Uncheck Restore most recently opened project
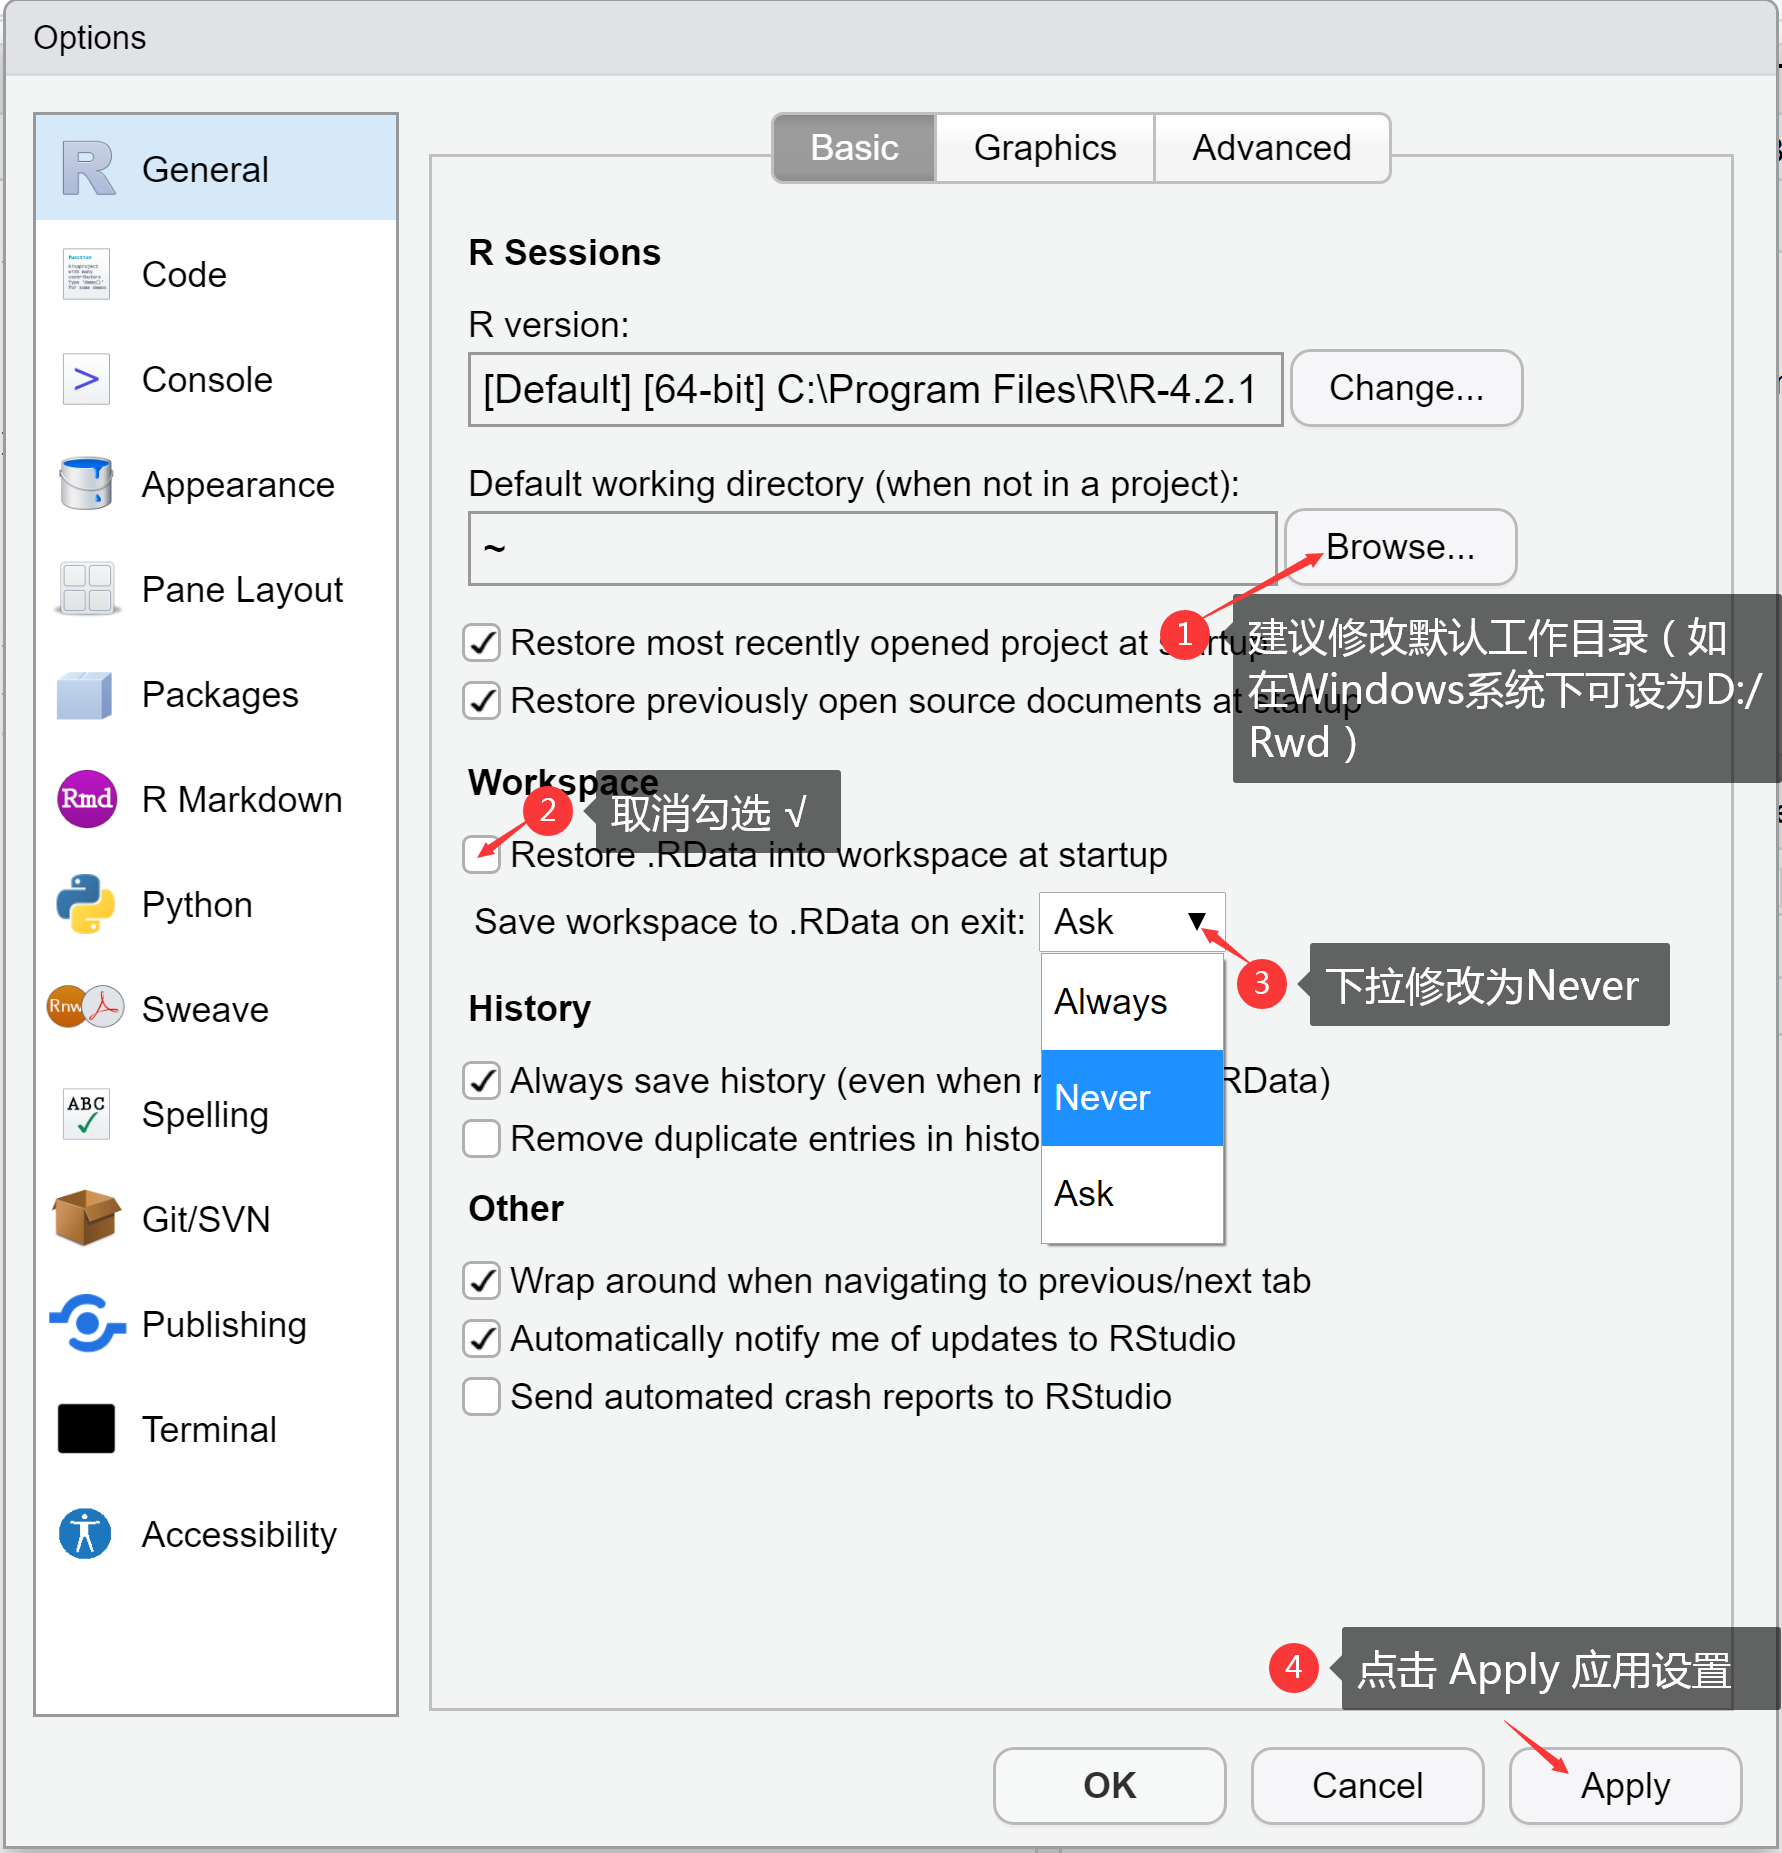 482,642
